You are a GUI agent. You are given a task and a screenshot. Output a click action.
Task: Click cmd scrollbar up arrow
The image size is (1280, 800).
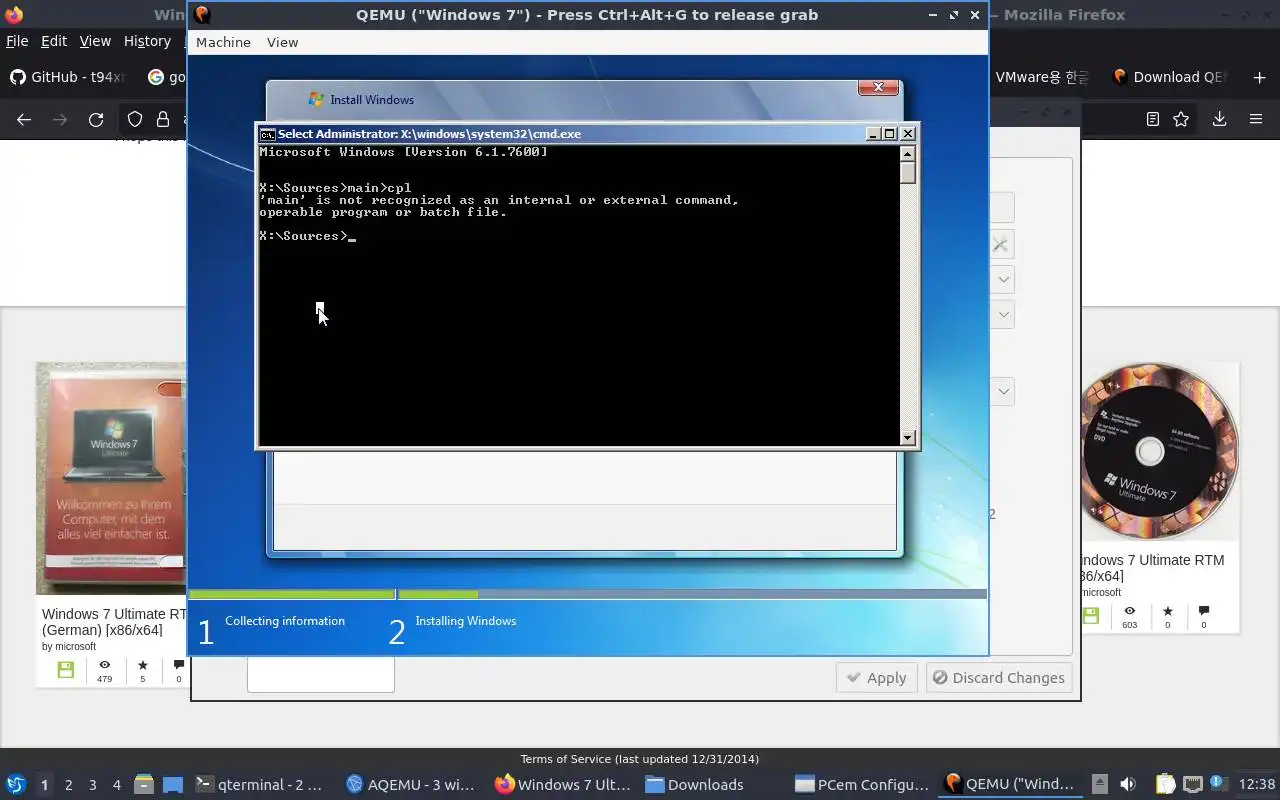[908, 153]
